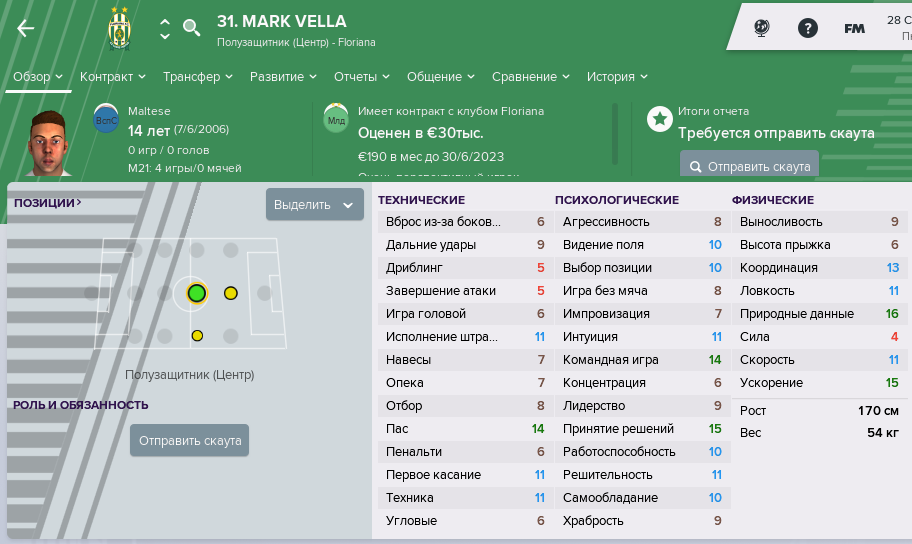Expand the Контракт menu
This screenshot has height=544, width=912.
click(113, 77)
